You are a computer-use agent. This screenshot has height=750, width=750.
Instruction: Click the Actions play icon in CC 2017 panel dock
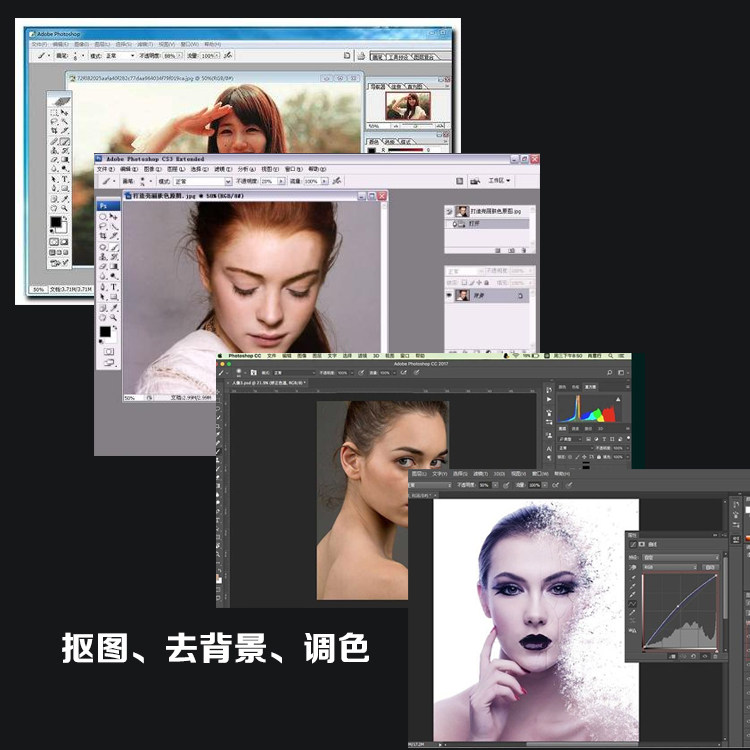coord(549,399)
